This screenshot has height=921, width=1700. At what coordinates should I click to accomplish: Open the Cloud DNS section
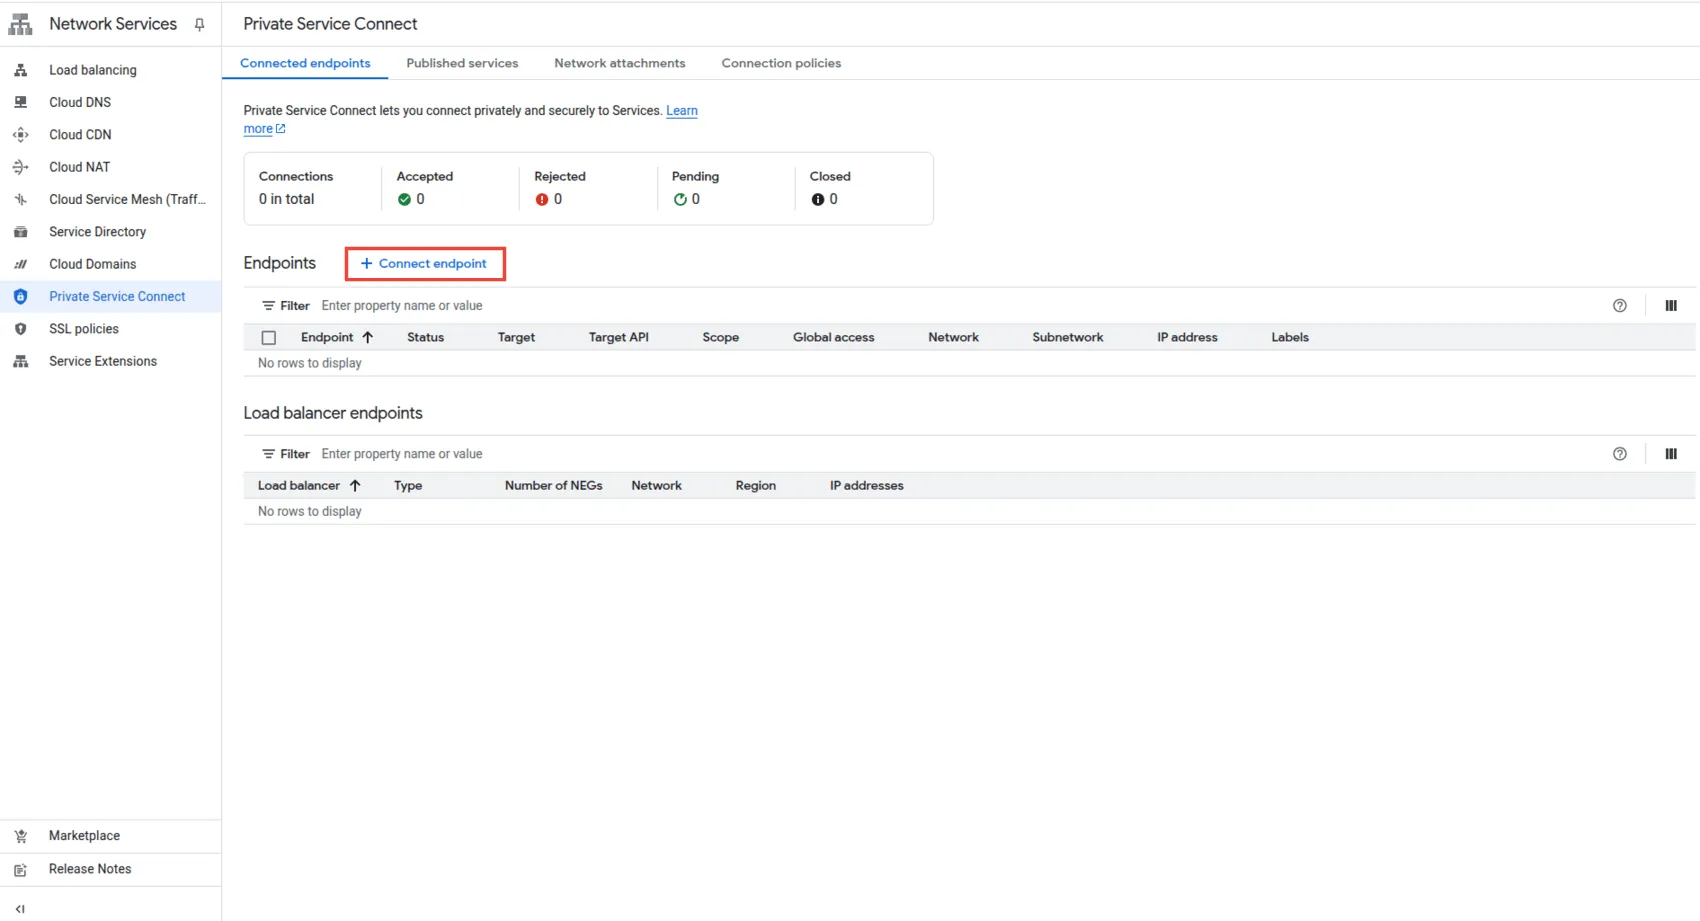80,102
